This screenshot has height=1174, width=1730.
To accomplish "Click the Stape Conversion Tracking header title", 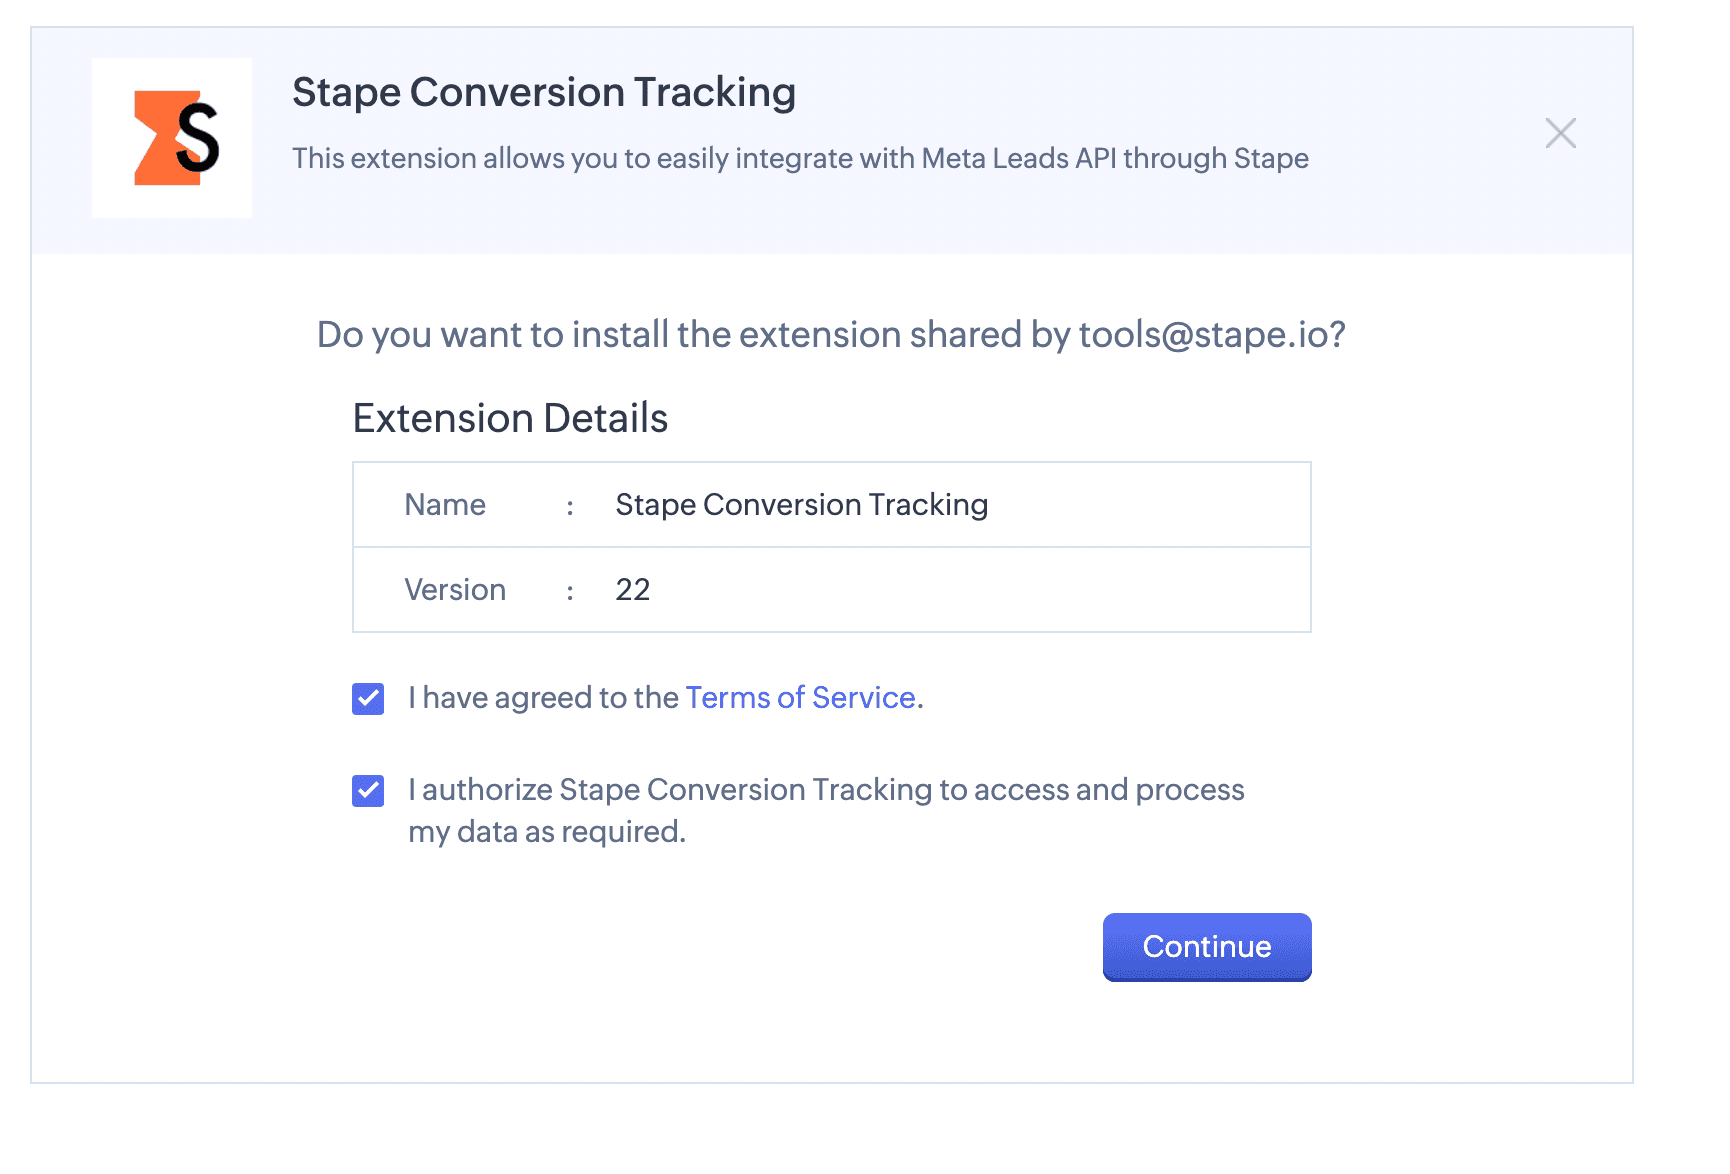I will pyautogui.click(x=543, y=93).
